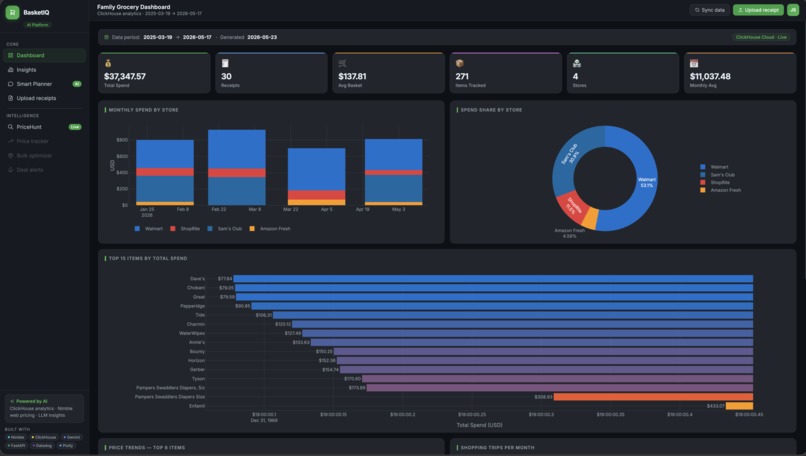
Task: Click the BasketIQ logo icon
Action: pyautogui.click(x=12, y=12)
